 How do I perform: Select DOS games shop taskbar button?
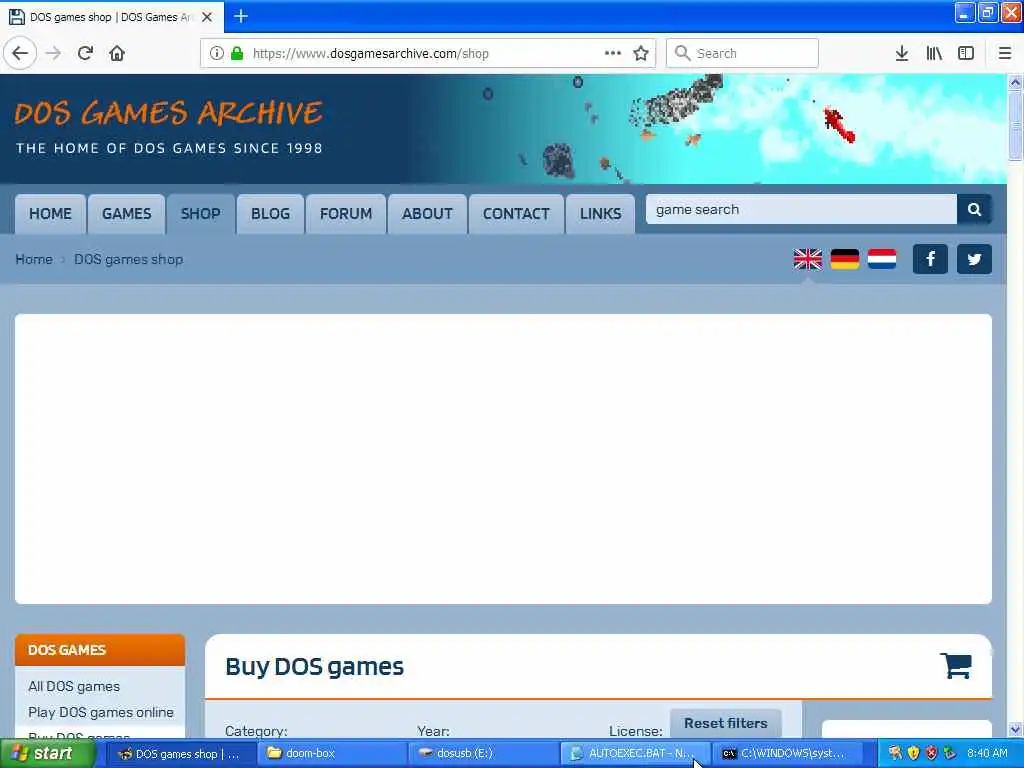pyautogui.click(x=180, y=754)
